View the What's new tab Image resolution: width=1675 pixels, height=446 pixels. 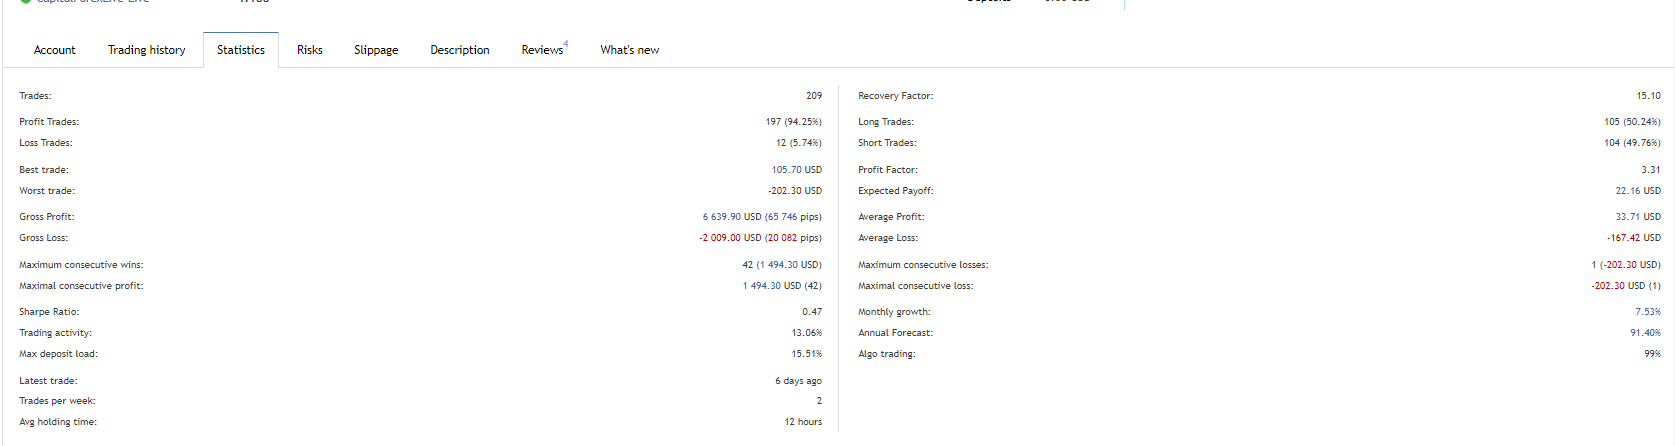(x=630, y=50)
